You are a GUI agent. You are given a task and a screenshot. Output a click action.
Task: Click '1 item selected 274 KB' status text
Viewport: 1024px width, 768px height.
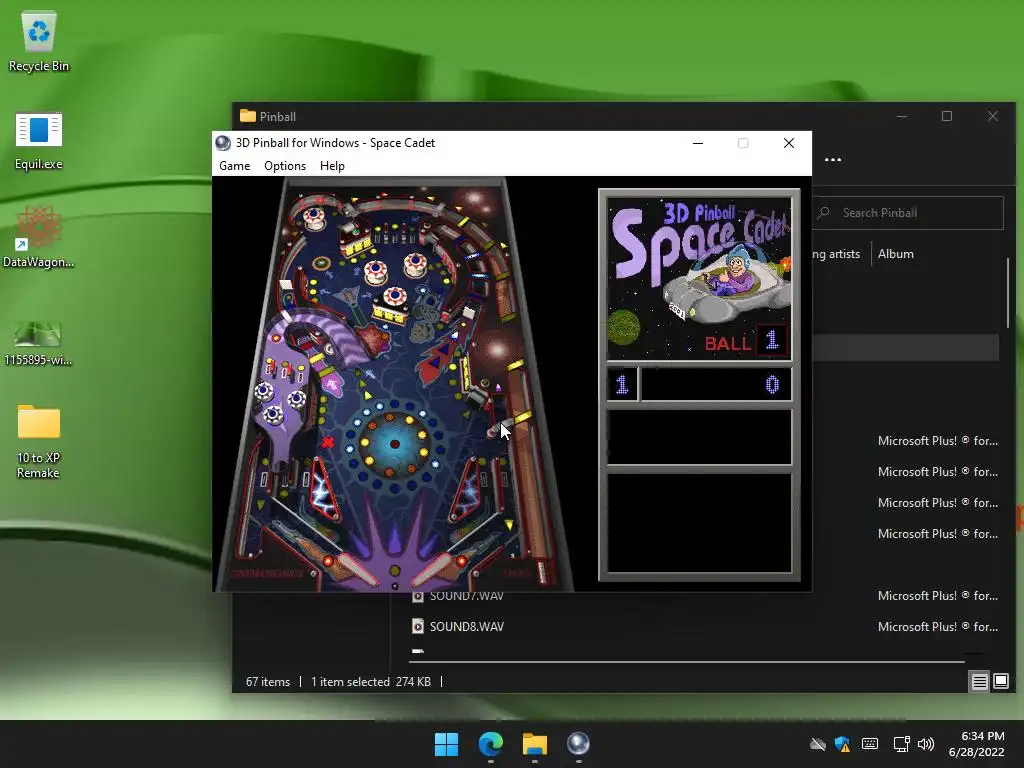pos(371,682)
